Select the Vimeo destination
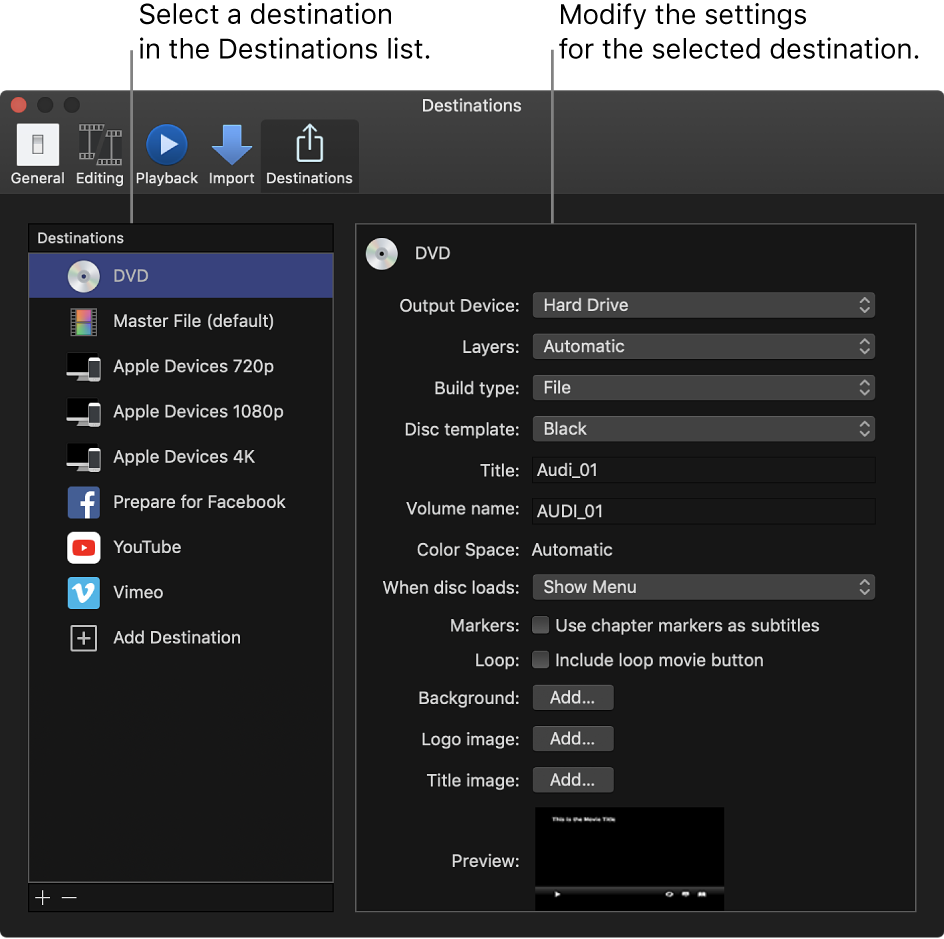 coord(138,592)
